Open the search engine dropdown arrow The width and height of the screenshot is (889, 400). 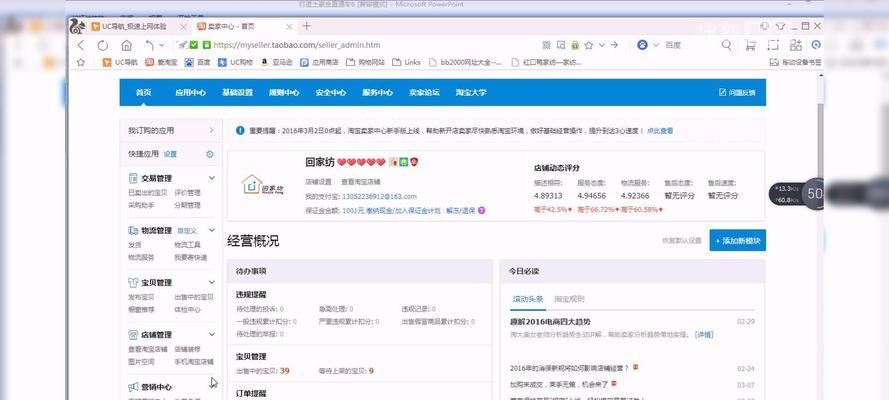point(656,45)
